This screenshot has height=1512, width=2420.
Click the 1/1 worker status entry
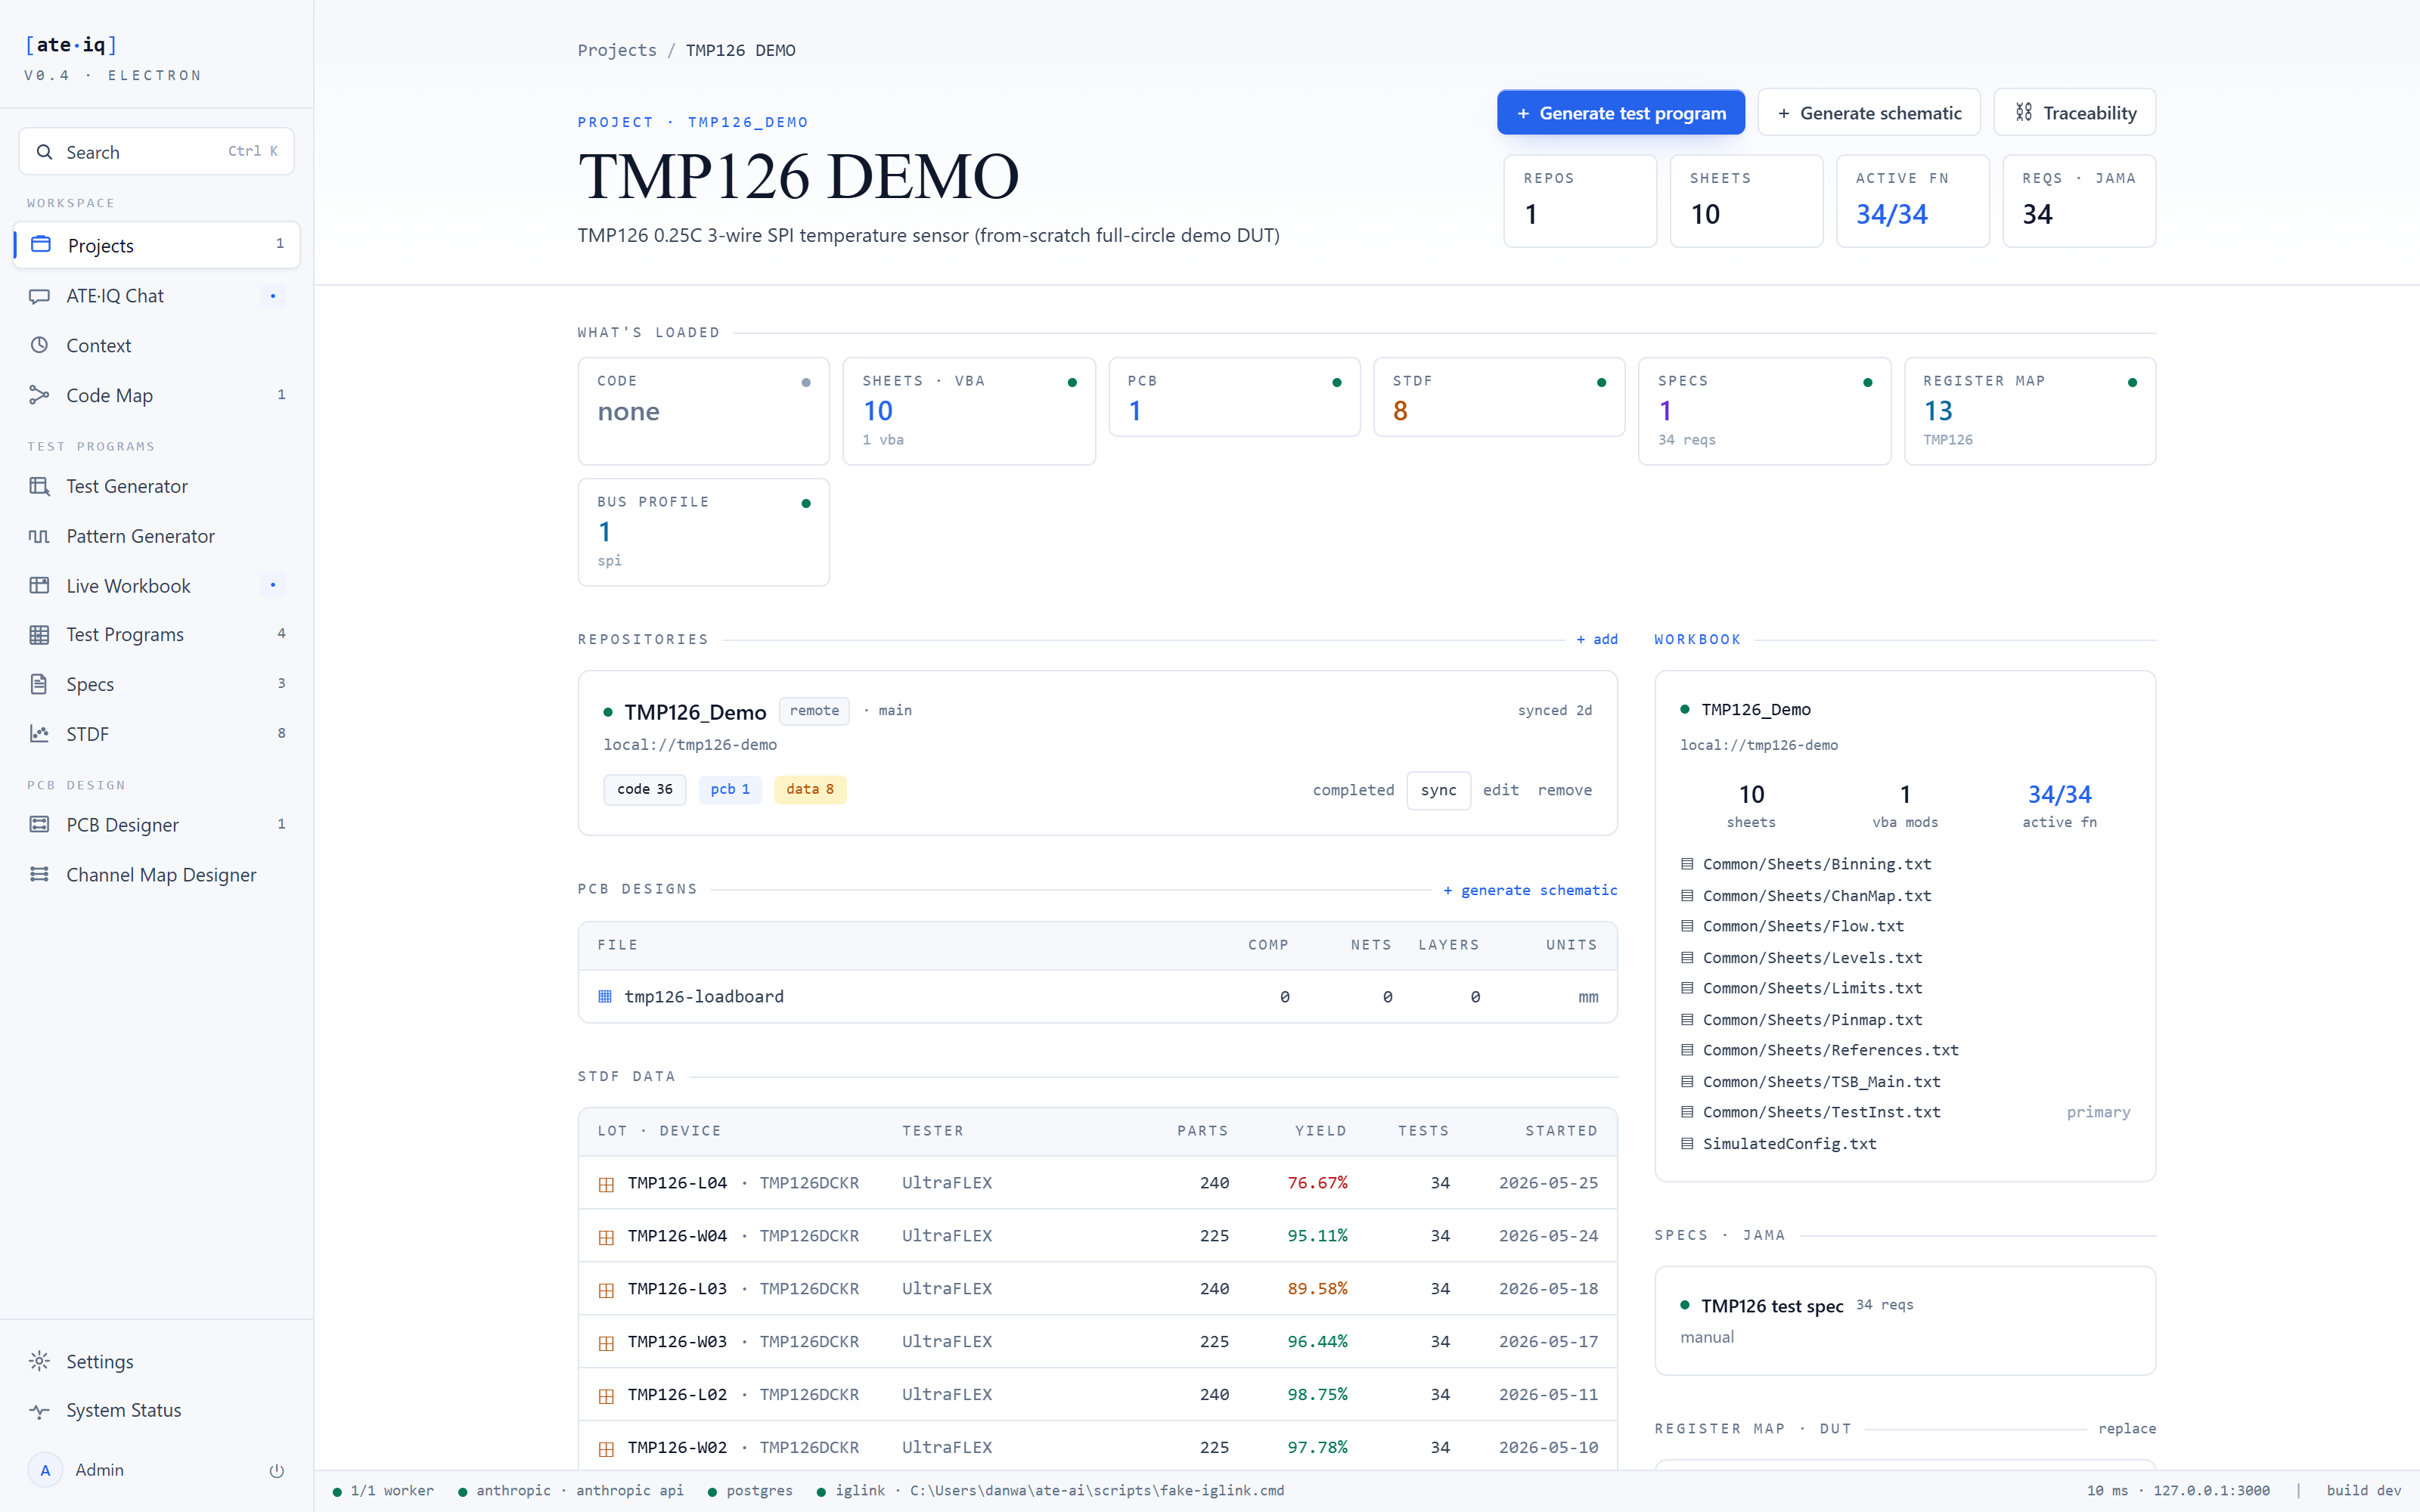click(x=383, y=1490)
